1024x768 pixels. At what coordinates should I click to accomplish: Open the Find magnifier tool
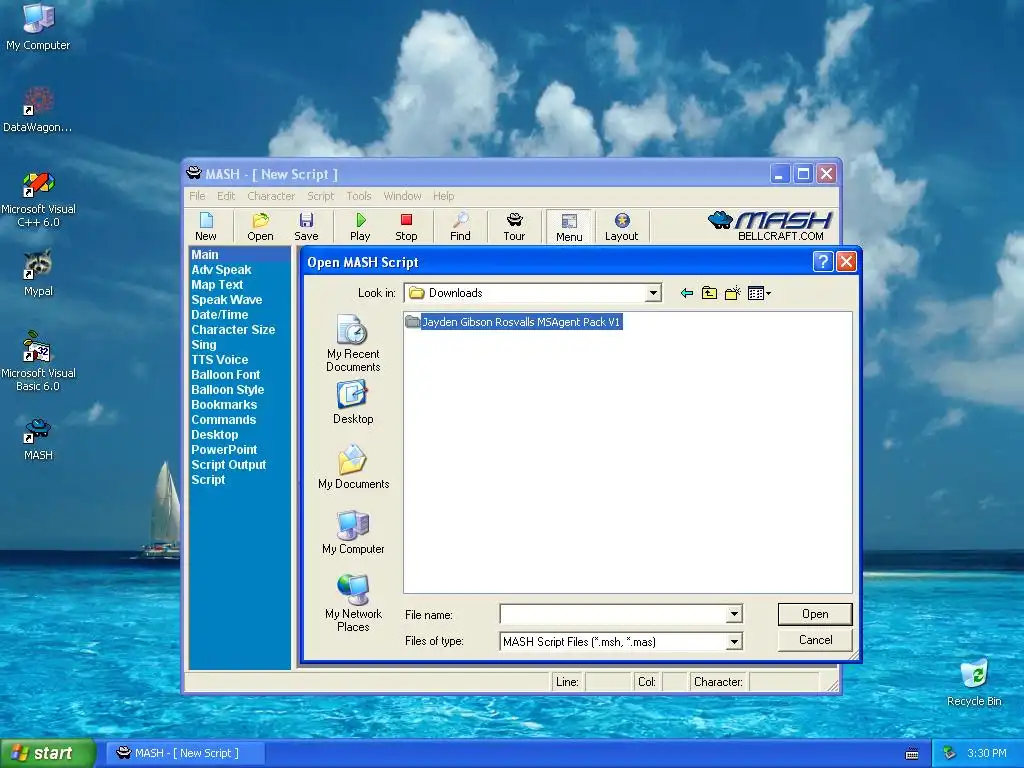tap(460, 227)
